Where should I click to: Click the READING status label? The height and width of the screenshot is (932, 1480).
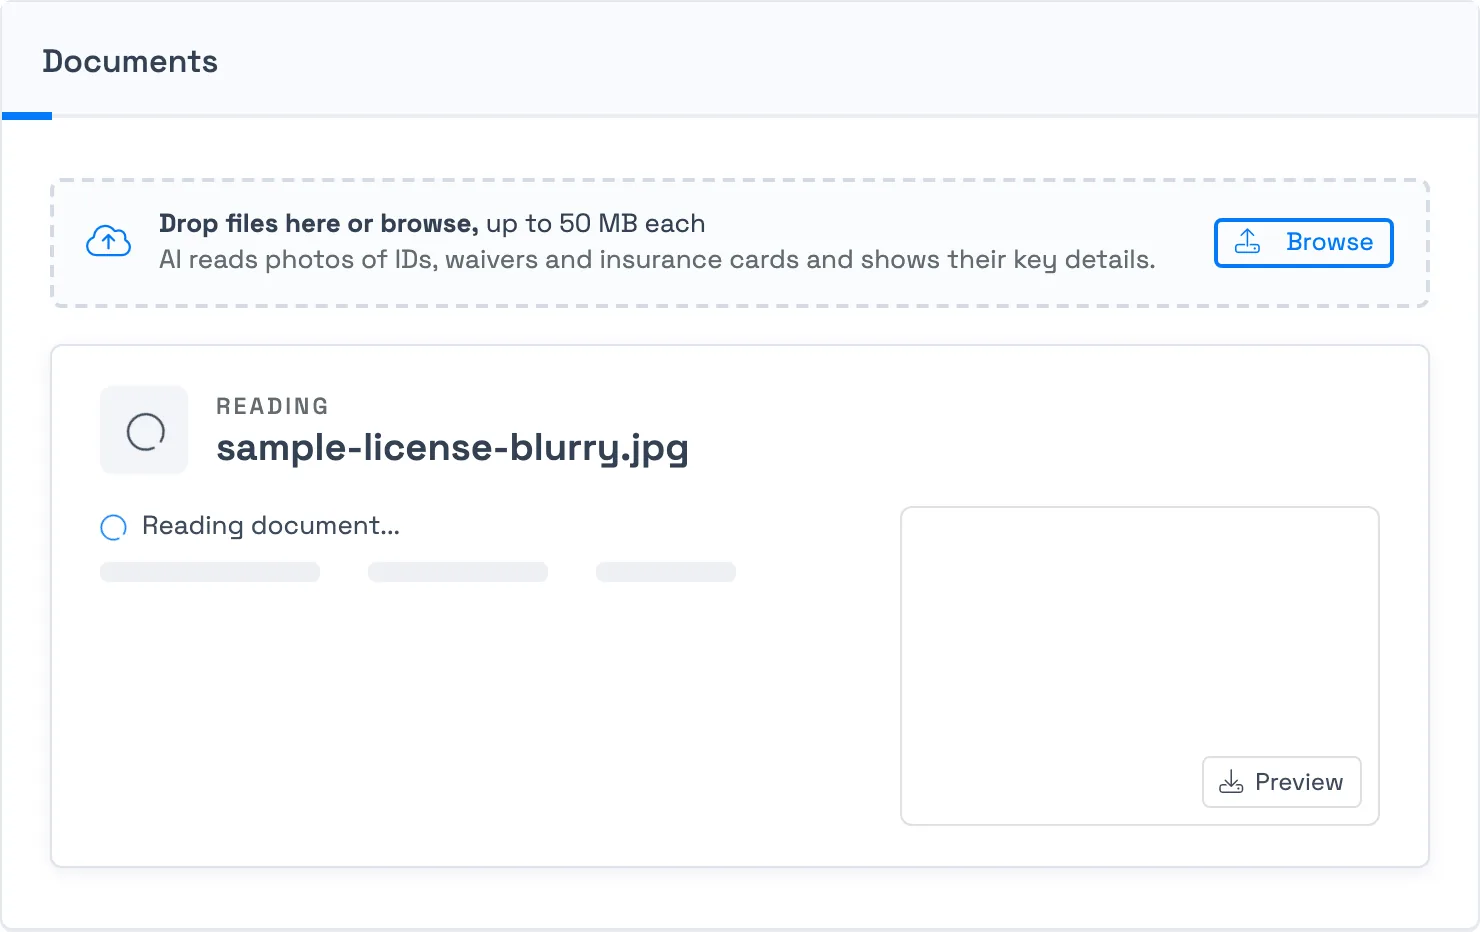point(272,406)
